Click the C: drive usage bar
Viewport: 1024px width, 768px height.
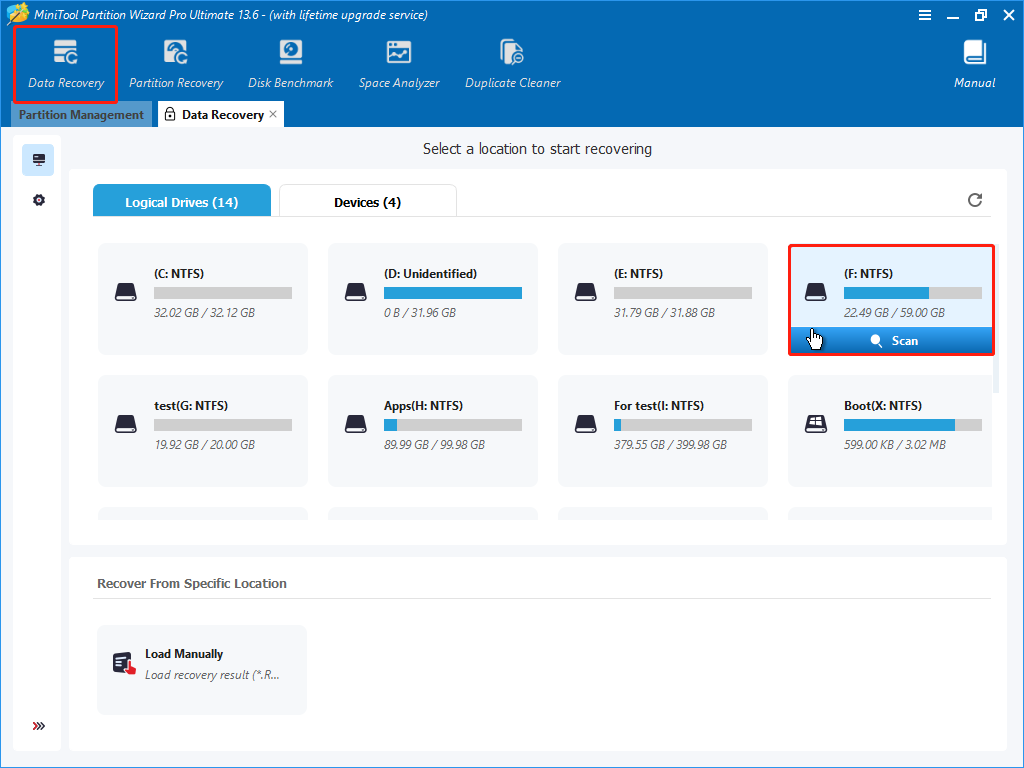pyautogui.click(x=223, y=293)
